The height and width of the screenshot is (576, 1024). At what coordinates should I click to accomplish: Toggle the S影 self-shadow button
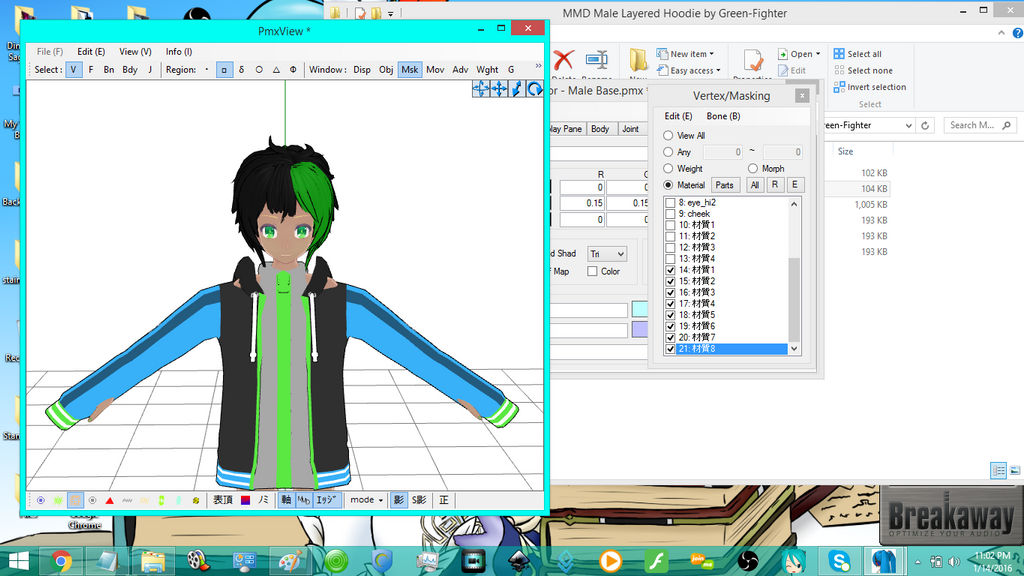pyautogui.click(x=419, y=500)
